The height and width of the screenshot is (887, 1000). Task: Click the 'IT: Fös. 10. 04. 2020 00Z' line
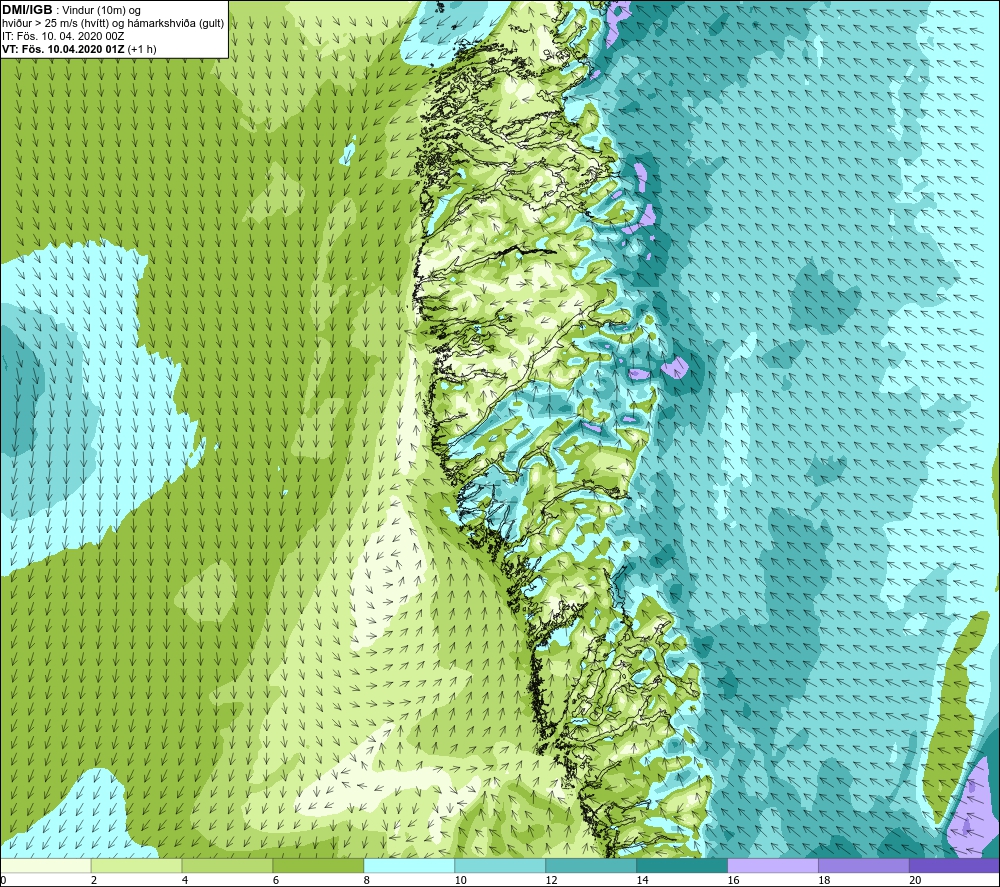[x=62, y=36]
